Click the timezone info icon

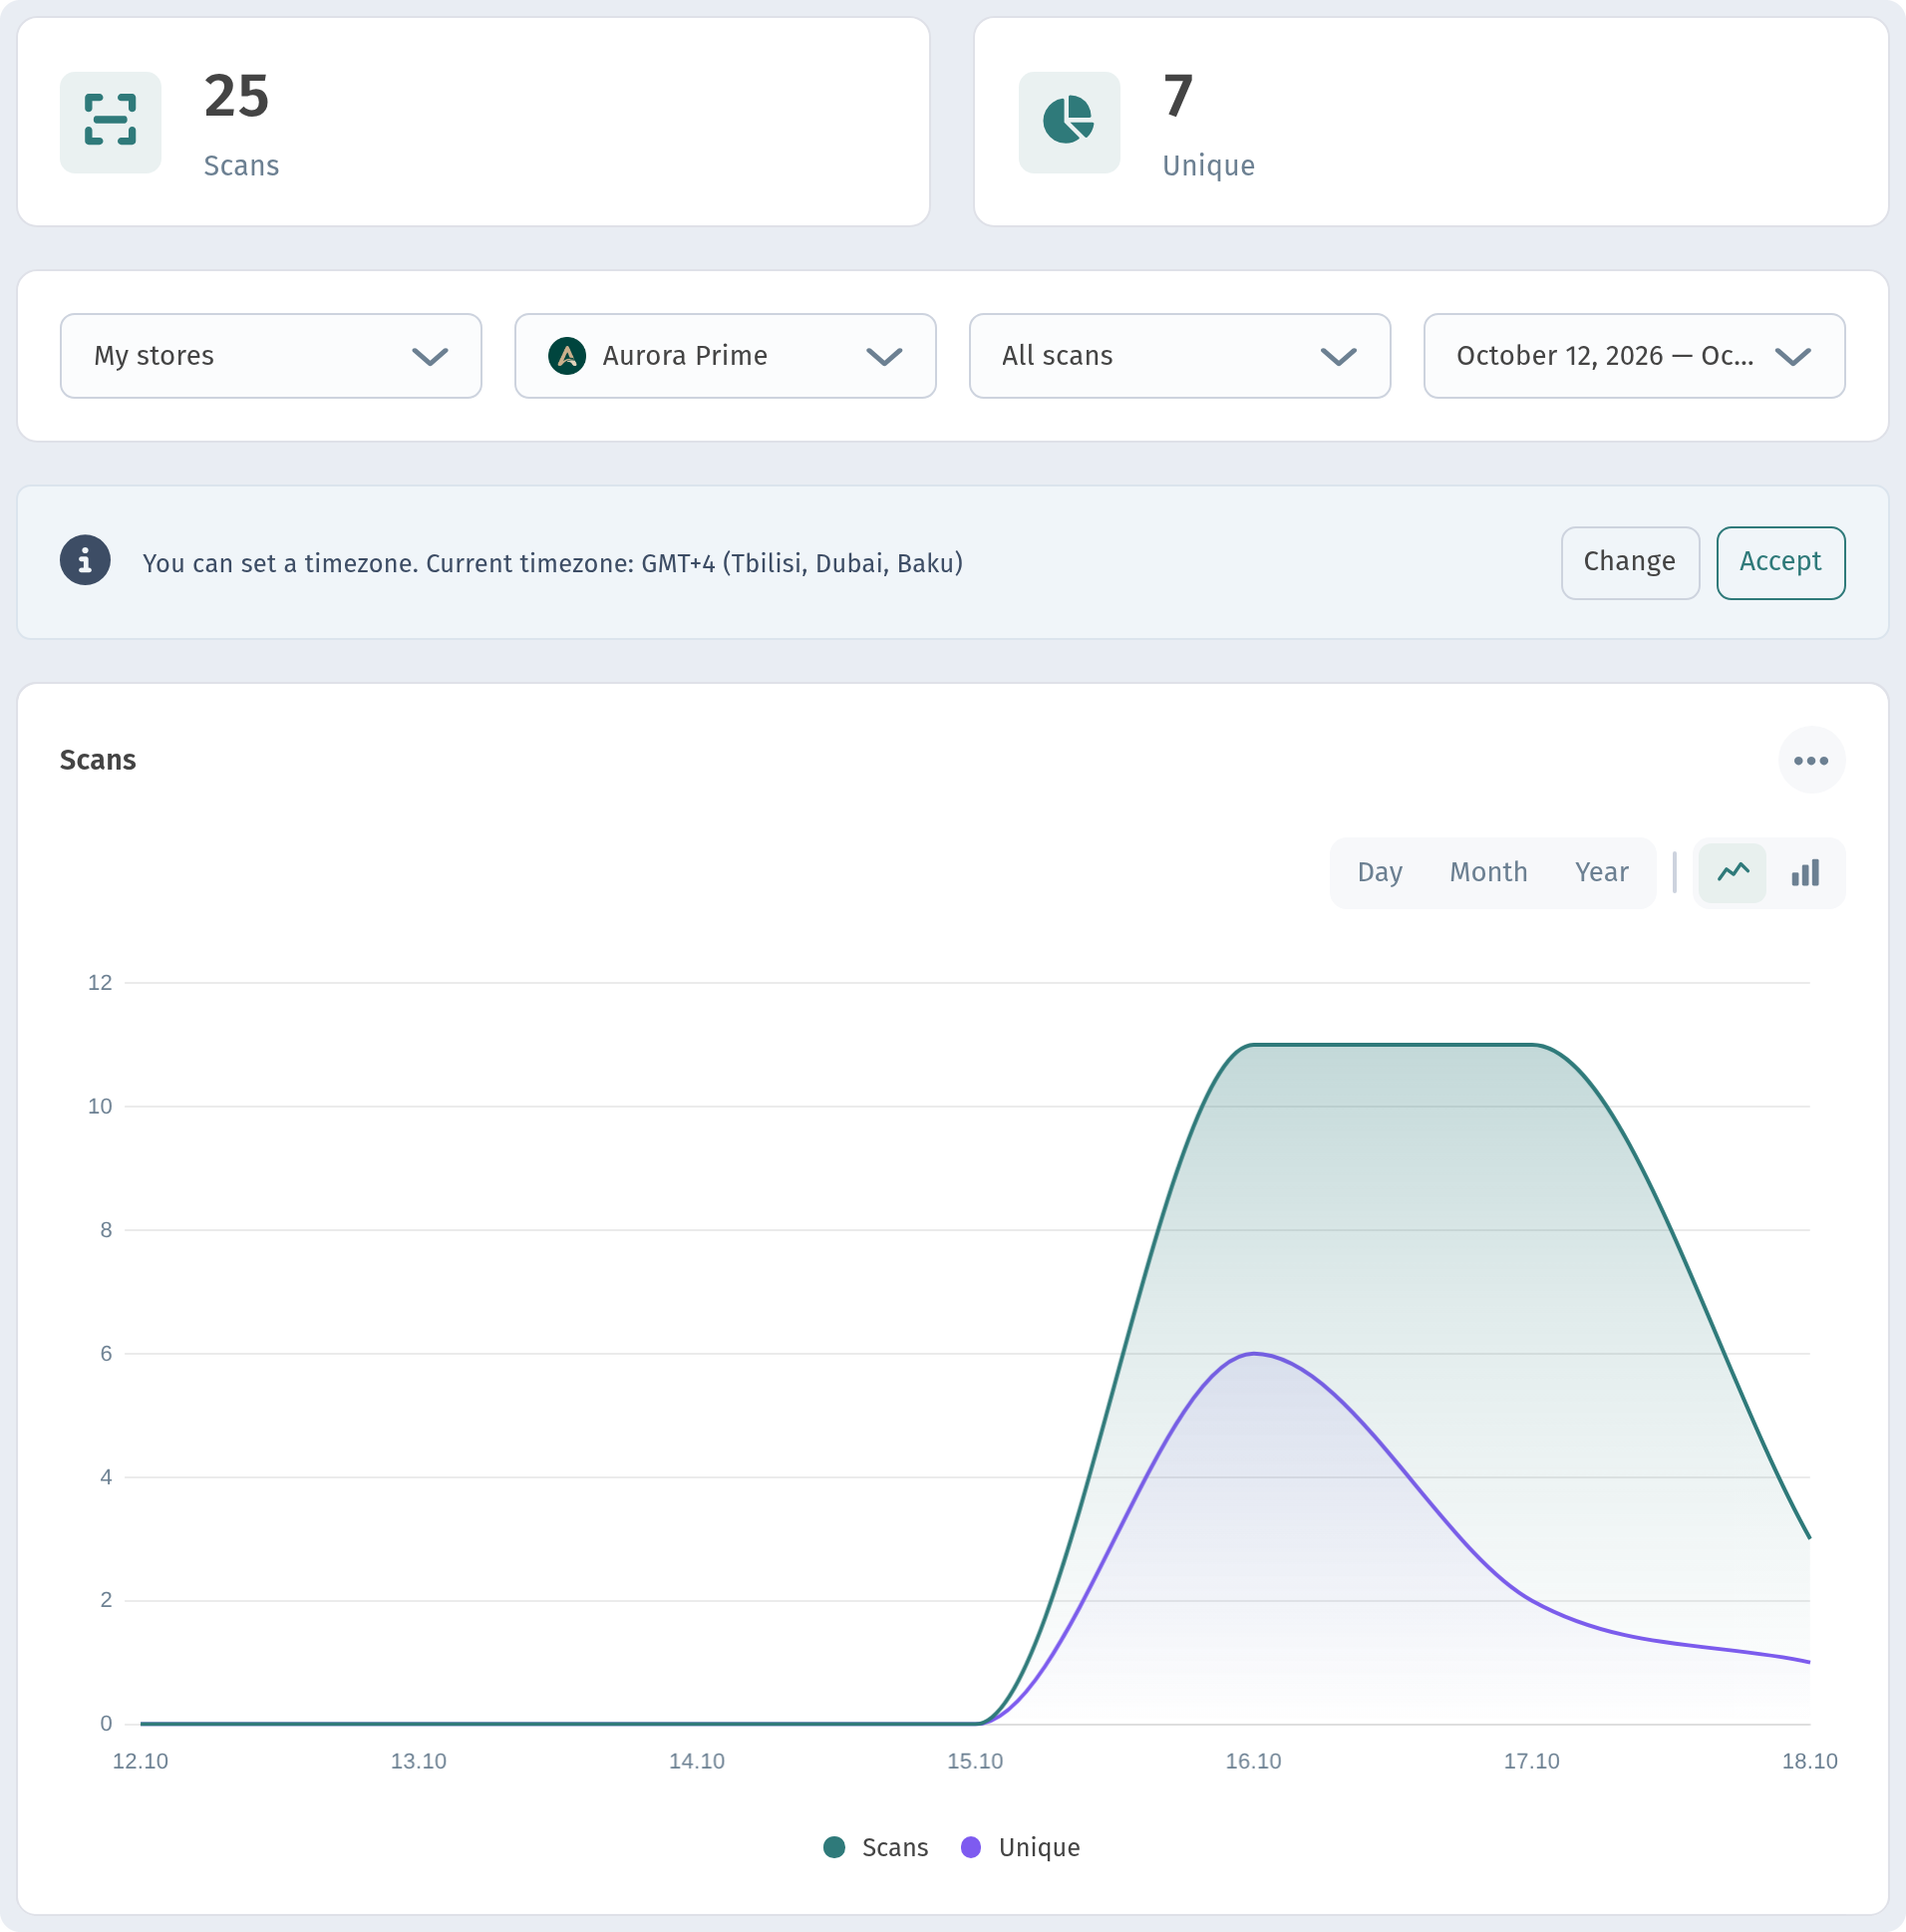[85, 561]
